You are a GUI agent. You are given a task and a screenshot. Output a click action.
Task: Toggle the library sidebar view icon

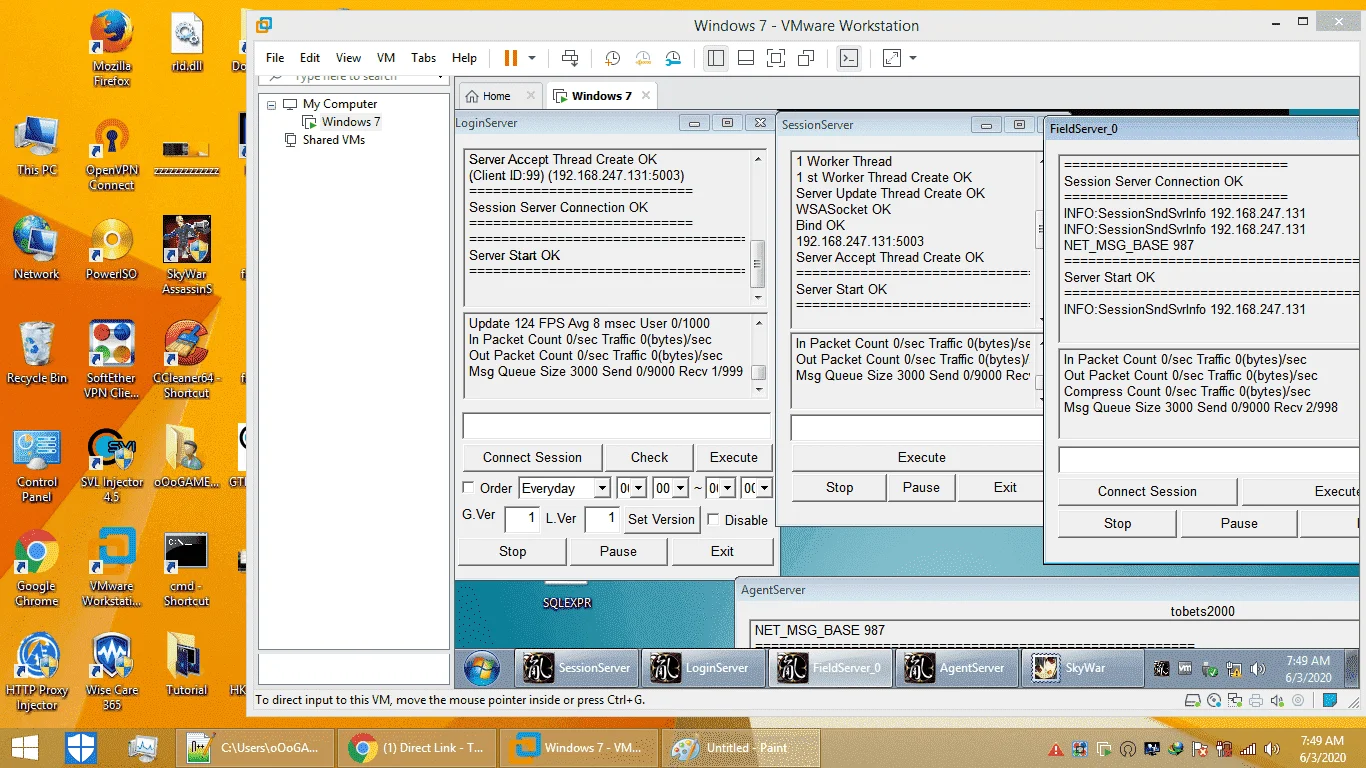[716, 58]
